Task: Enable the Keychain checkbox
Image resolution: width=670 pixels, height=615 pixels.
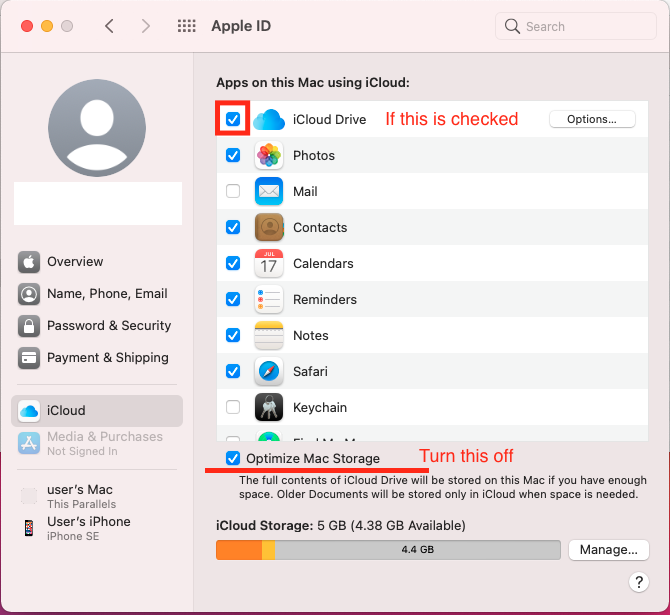Action: point(233,407)
